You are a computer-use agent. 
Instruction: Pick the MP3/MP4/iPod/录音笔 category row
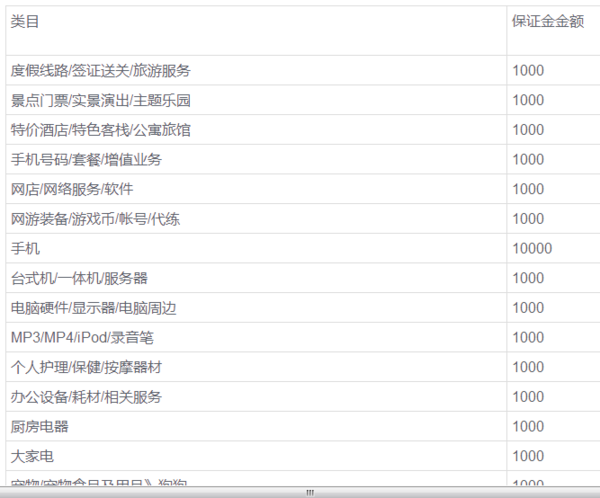click(x=82, y=337)
